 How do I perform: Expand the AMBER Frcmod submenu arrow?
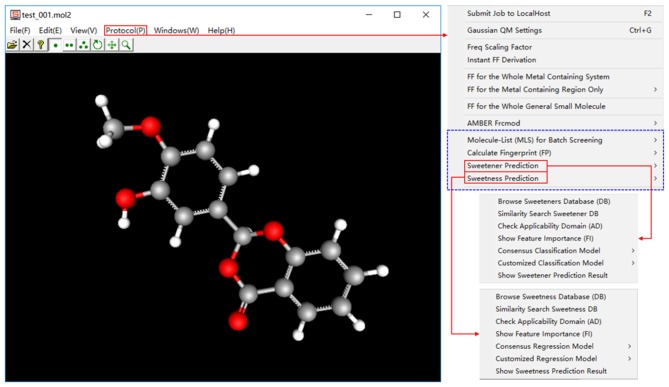pos(655,123)
